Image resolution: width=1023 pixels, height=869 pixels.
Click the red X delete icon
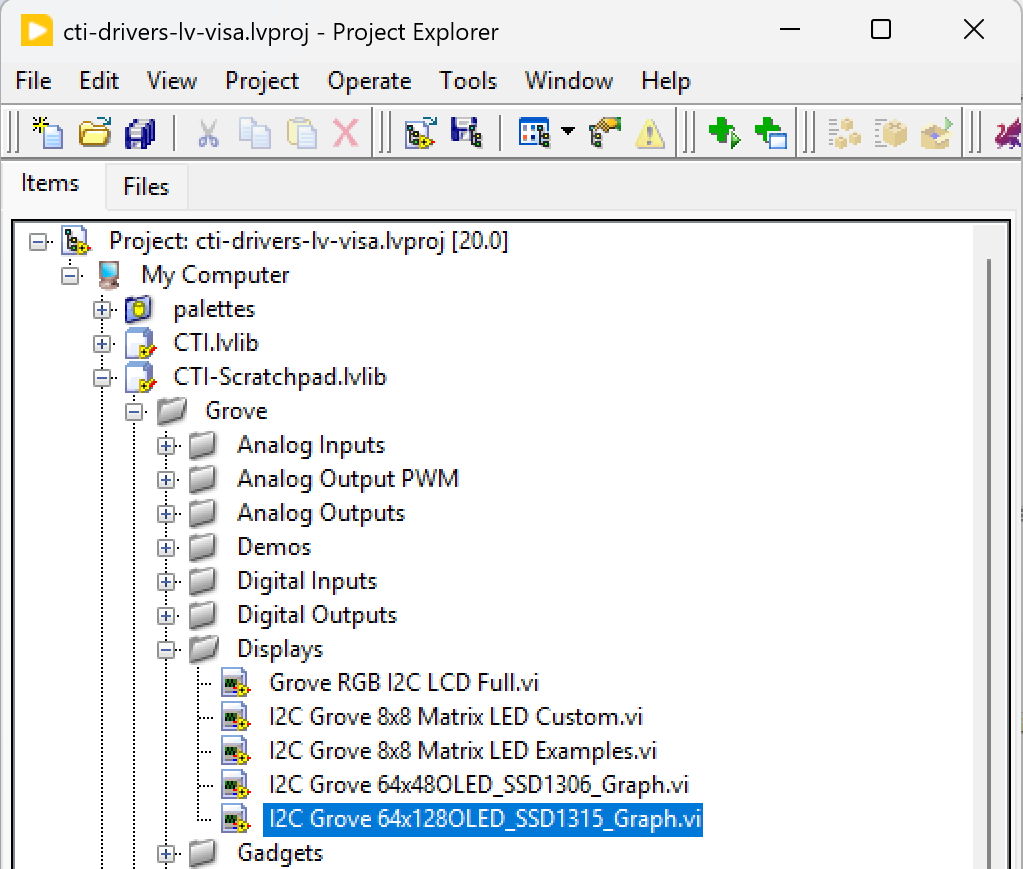pyautogui.click(x=347, y=131)
